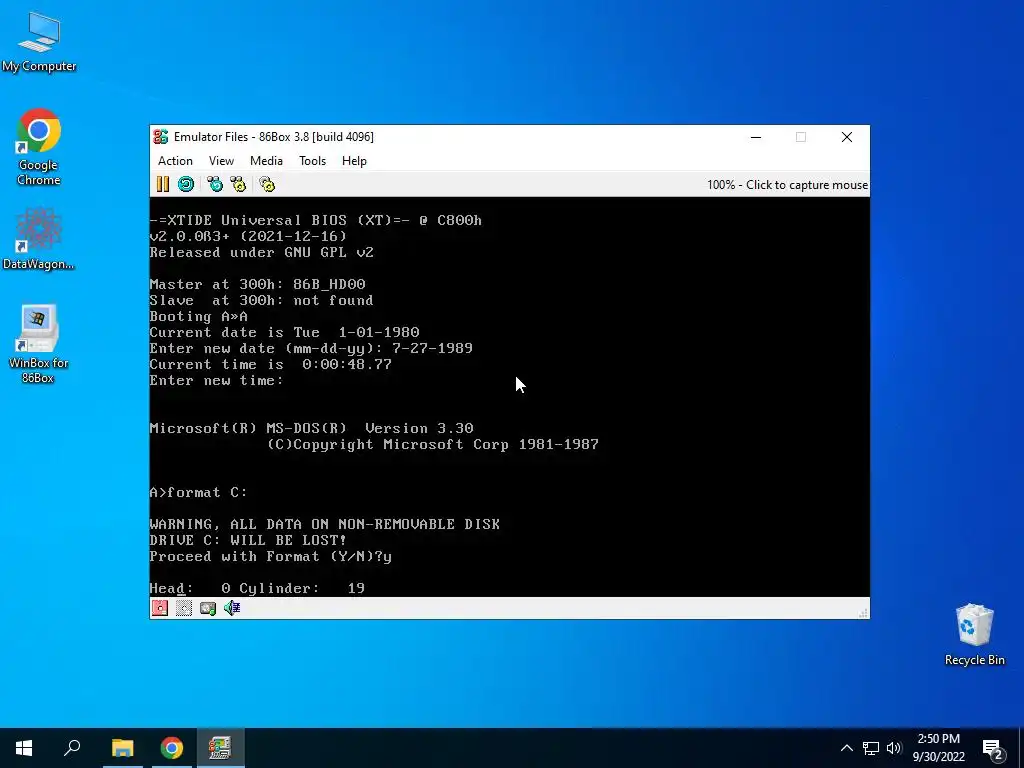The width and height of the screenshot is (1024, 768).
Task: Click the volume tray icon
Action: click(x=894, y=748)
